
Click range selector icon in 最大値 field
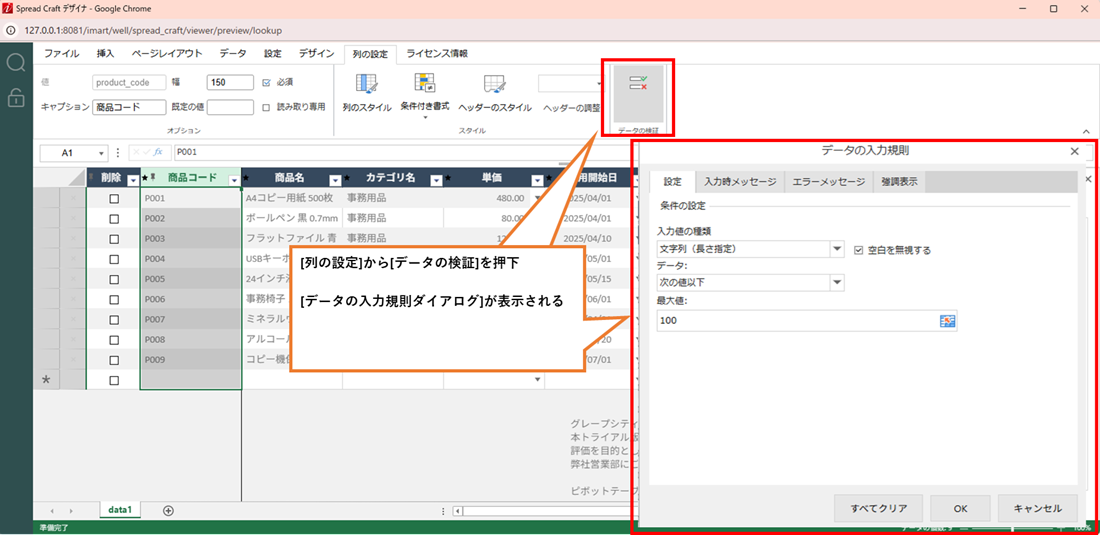pyautogui.click(x=947, y=321)
